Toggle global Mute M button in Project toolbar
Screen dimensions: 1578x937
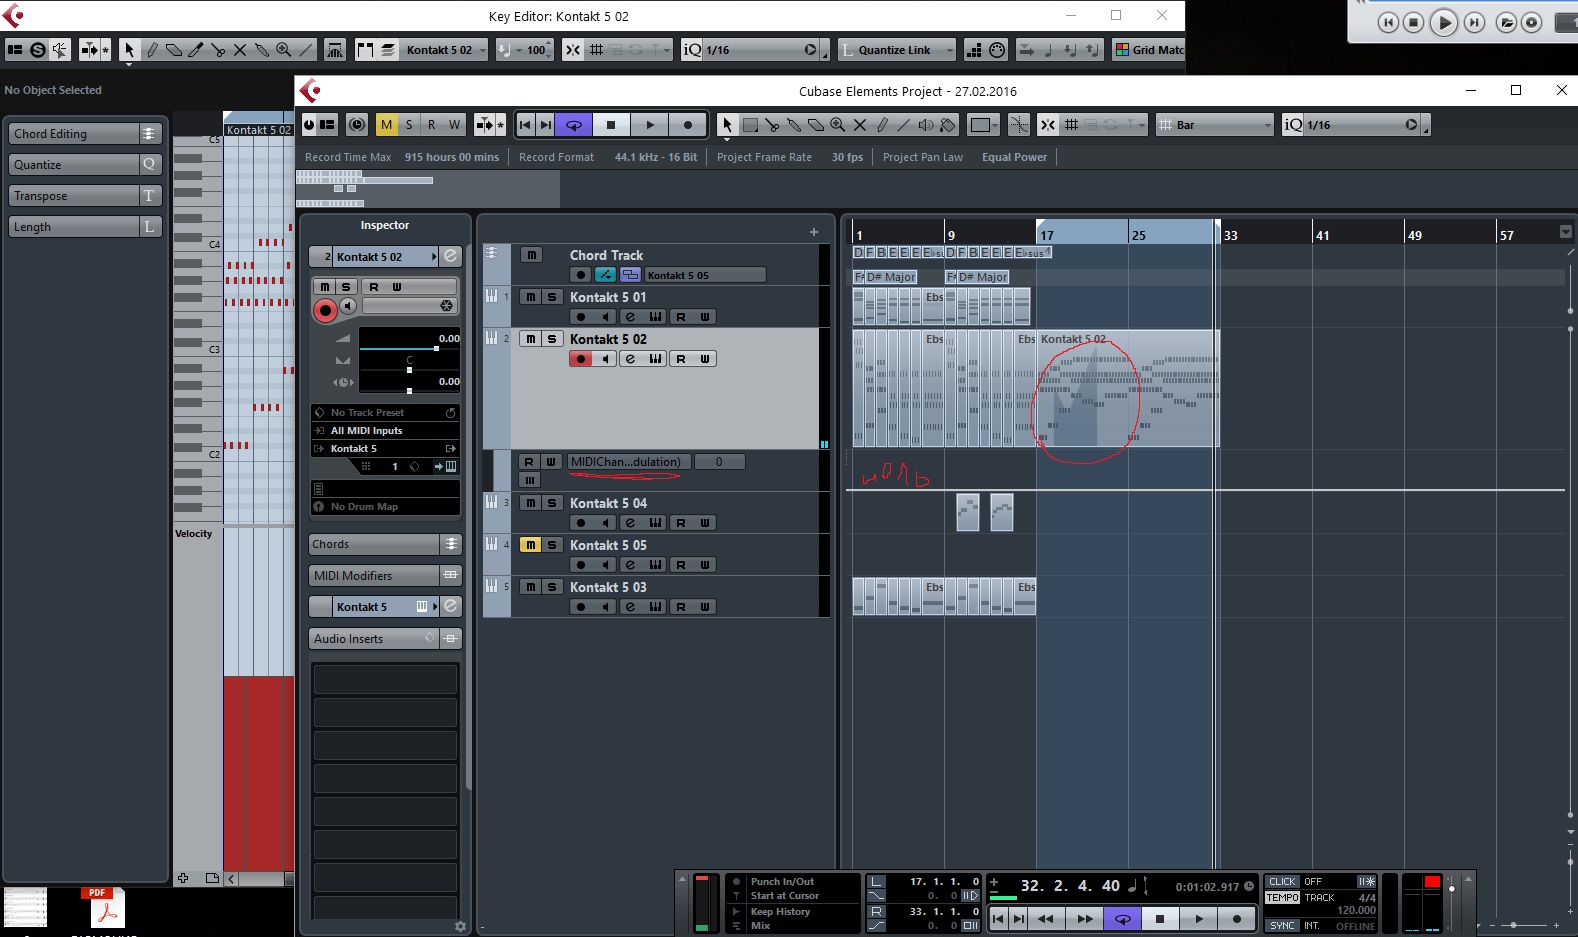coord(386,125)
